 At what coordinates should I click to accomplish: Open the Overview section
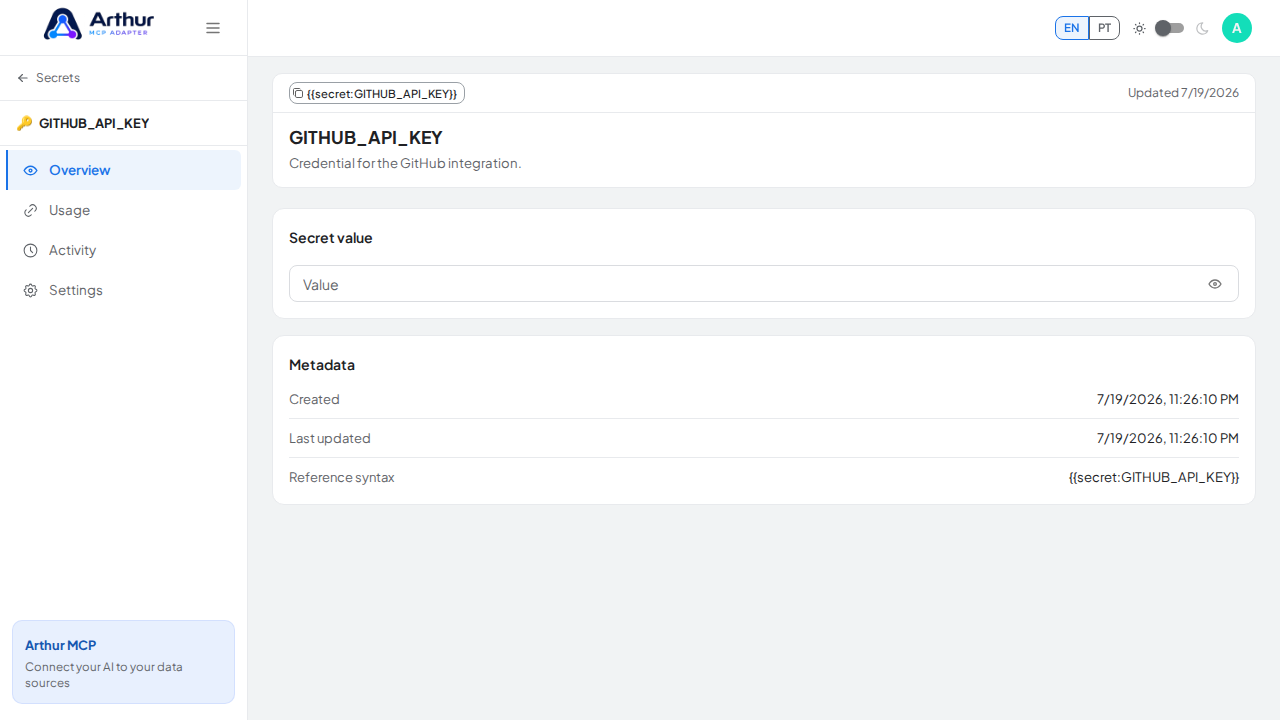pyautogui.click(x=124, y=170)
